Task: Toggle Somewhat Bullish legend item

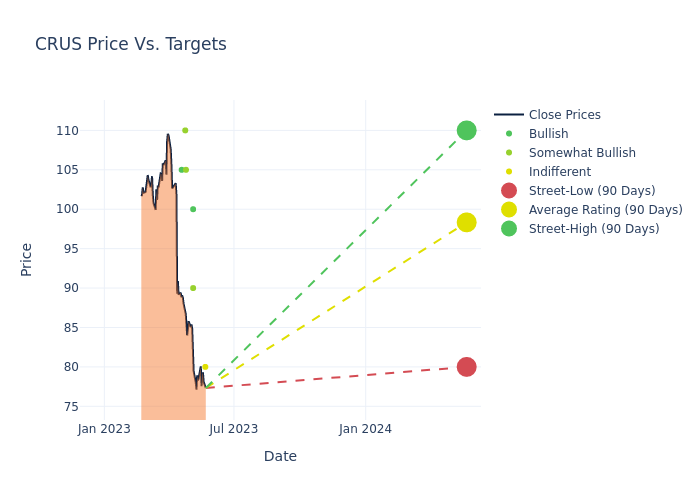Action: click(x=582, y=153)
